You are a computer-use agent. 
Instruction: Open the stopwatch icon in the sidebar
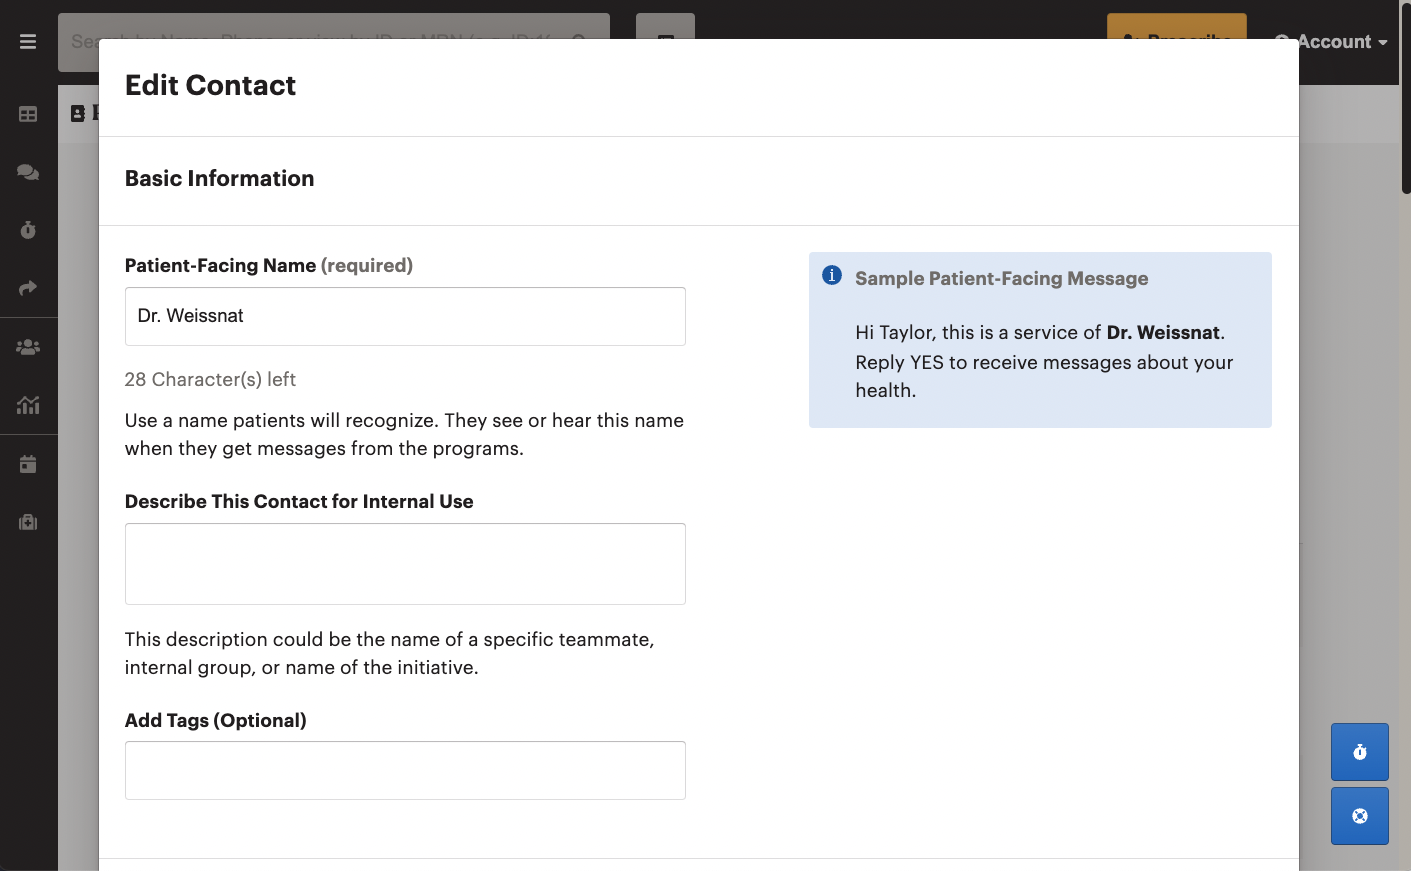28,230
